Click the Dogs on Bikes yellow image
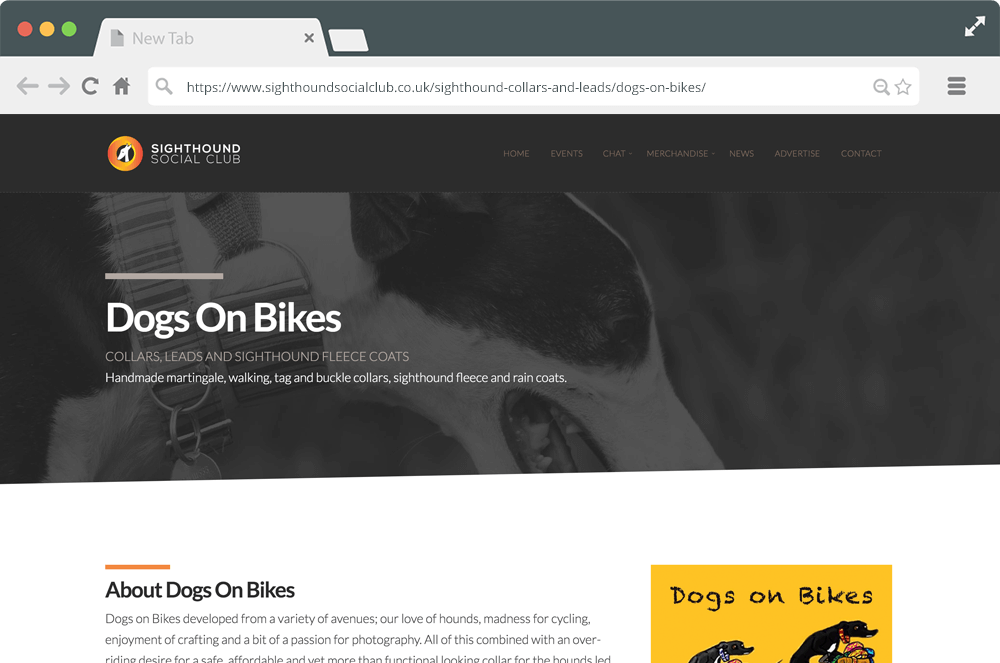 [x=771, y=614]
